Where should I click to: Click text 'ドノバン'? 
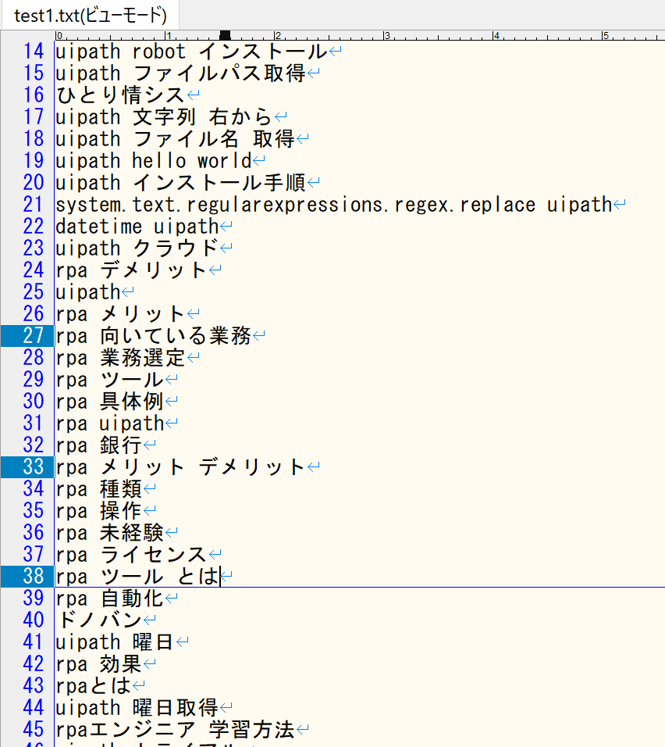pyautogui.click(x=99, y=620)
